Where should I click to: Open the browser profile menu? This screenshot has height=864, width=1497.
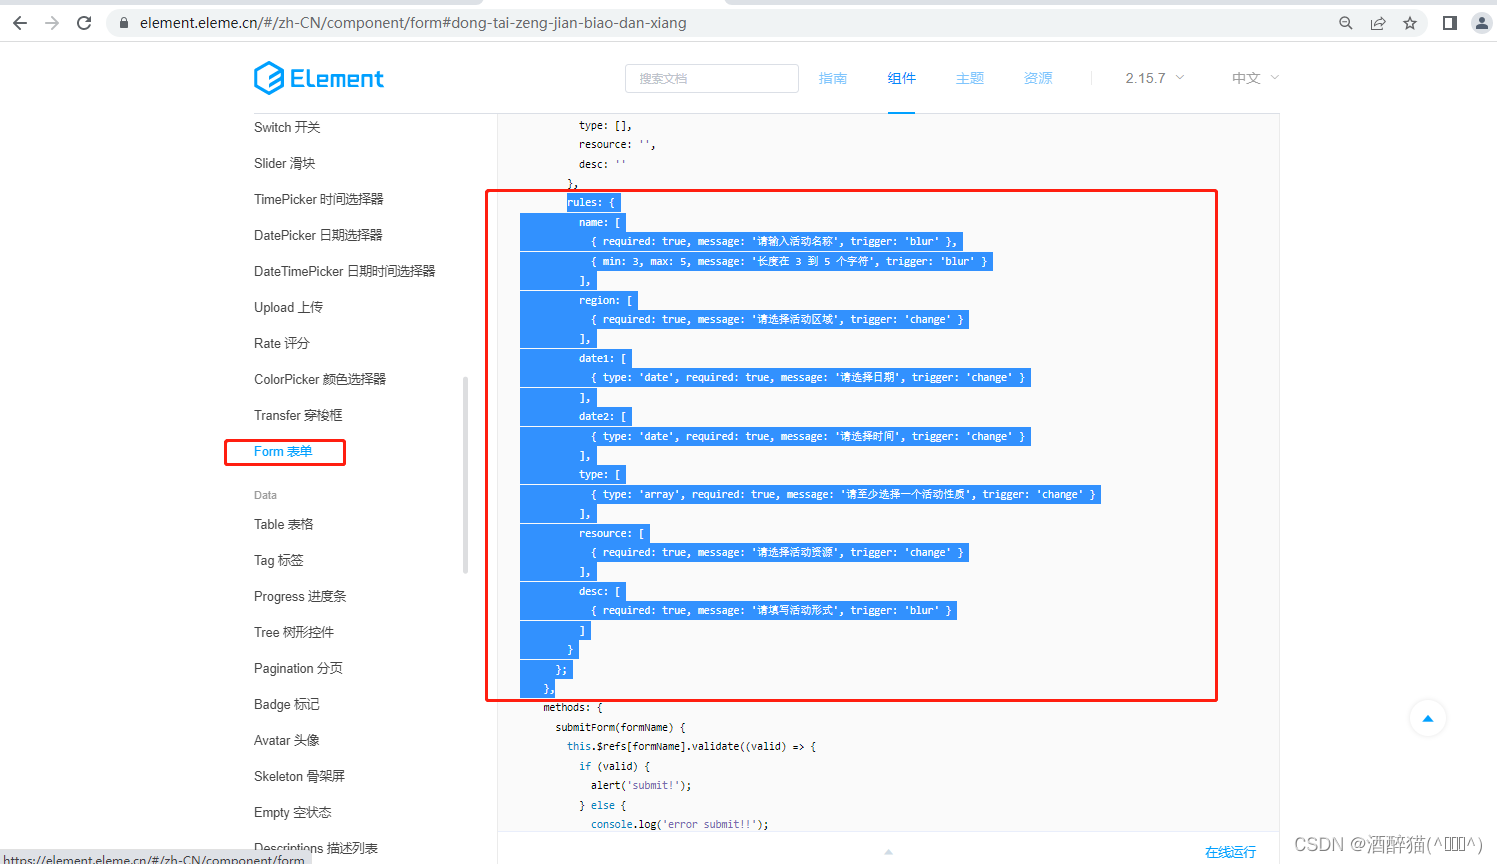coord(1482,23)
